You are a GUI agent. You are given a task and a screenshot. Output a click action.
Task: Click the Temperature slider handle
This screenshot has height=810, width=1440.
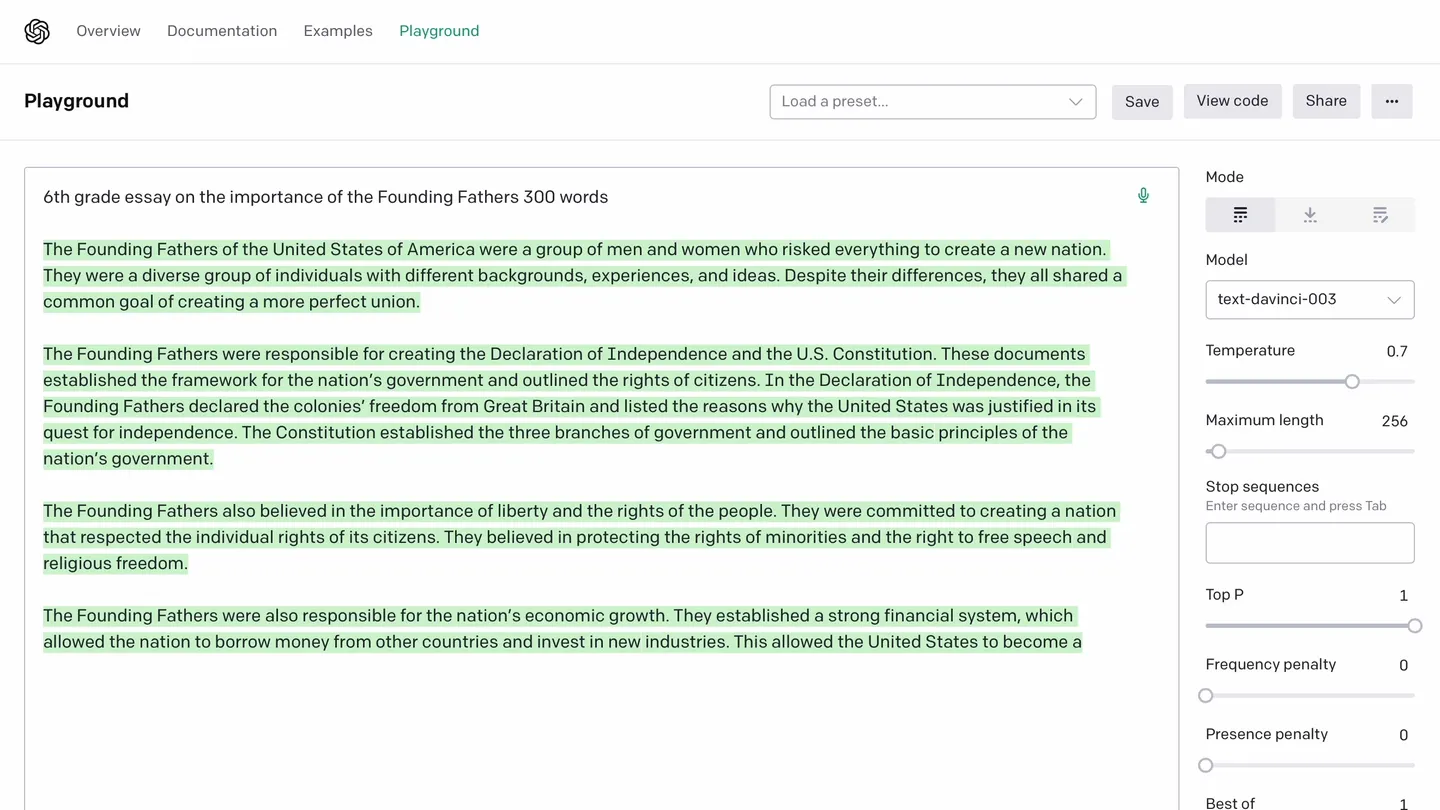(1352, 381)
